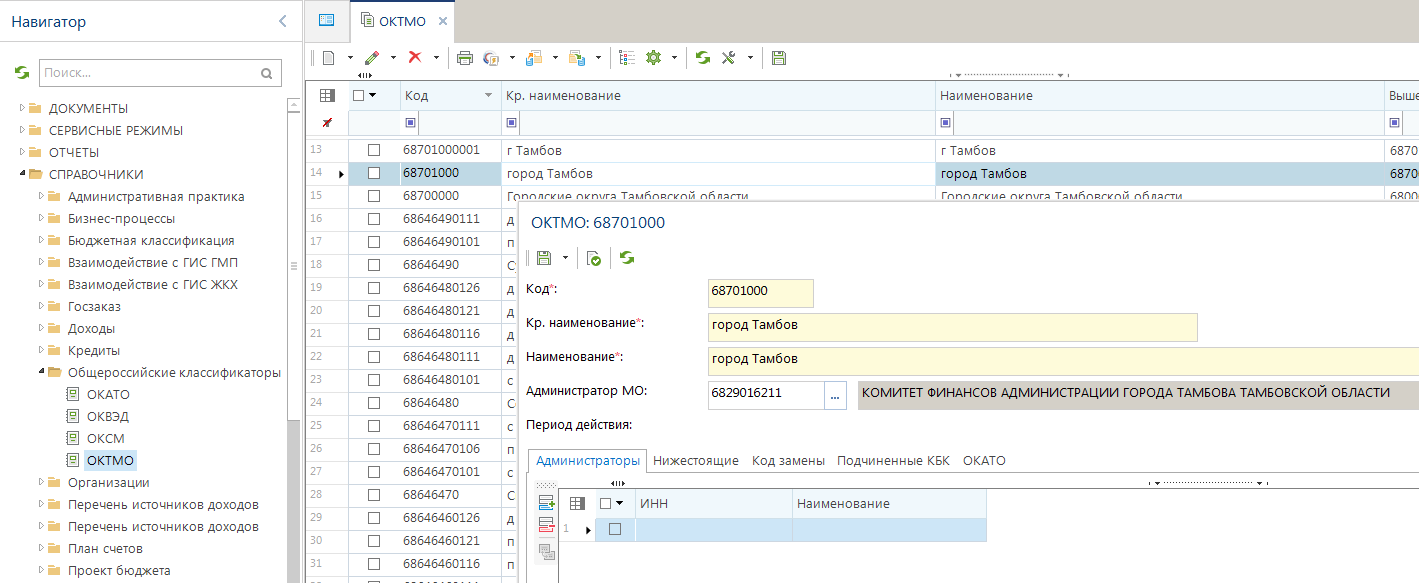Screen dimensions: 1419x583
Task: Collapse the СПРАВОЧНИКИ folder
Action: 23,174
